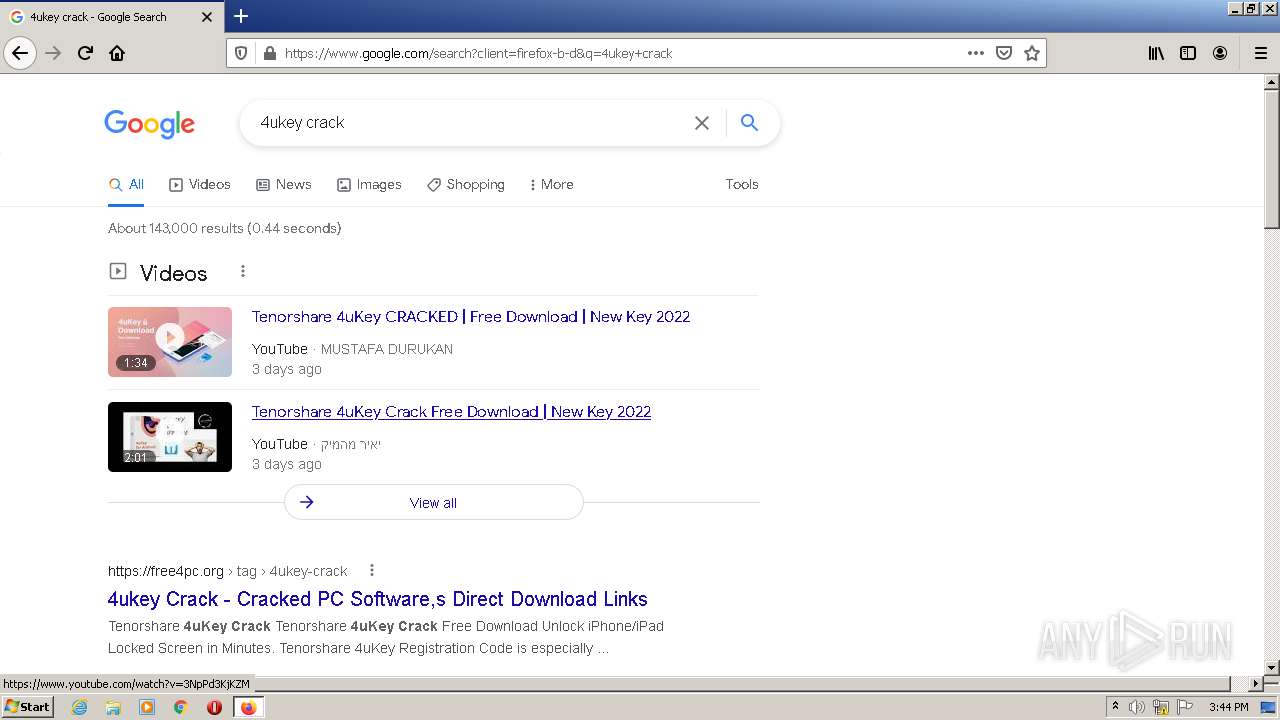Image resolution: width=1280 pixels, height=720 pixels.
Task: Submit search with magnifier icon
Action: [749, 122]
